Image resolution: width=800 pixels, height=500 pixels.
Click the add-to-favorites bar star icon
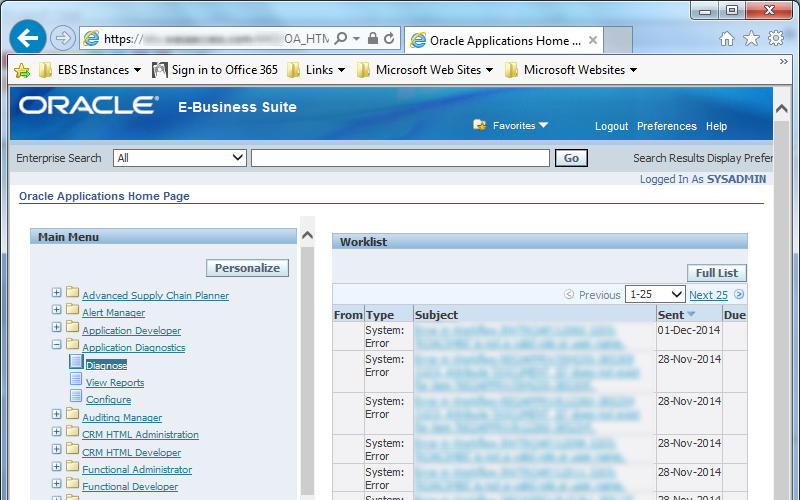22,70
